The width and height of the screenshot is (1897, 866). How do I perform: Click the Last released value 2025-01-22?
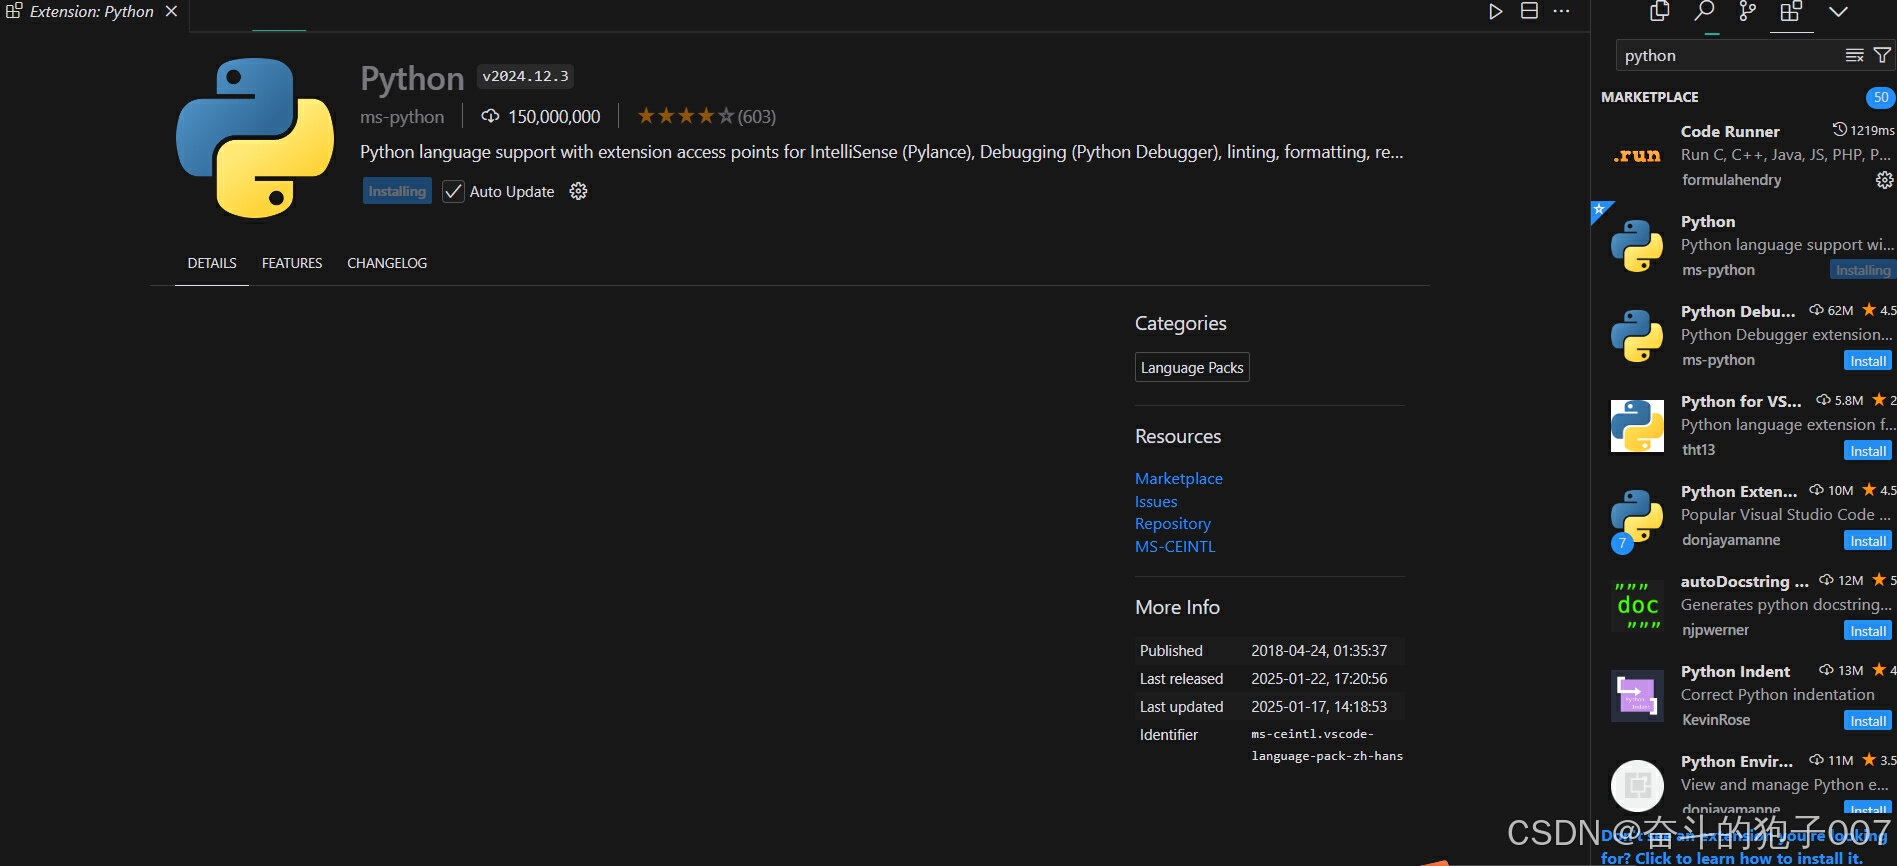pyautogui.click(x=1319, y=678)
